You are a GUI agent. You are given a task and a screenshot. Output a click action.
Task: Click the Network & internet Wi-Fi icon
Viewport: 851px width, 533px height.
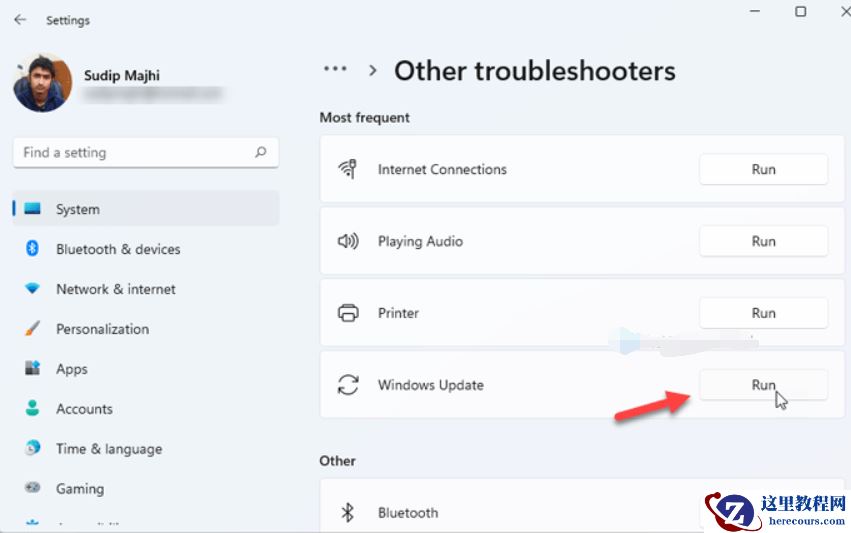(32, 289)
